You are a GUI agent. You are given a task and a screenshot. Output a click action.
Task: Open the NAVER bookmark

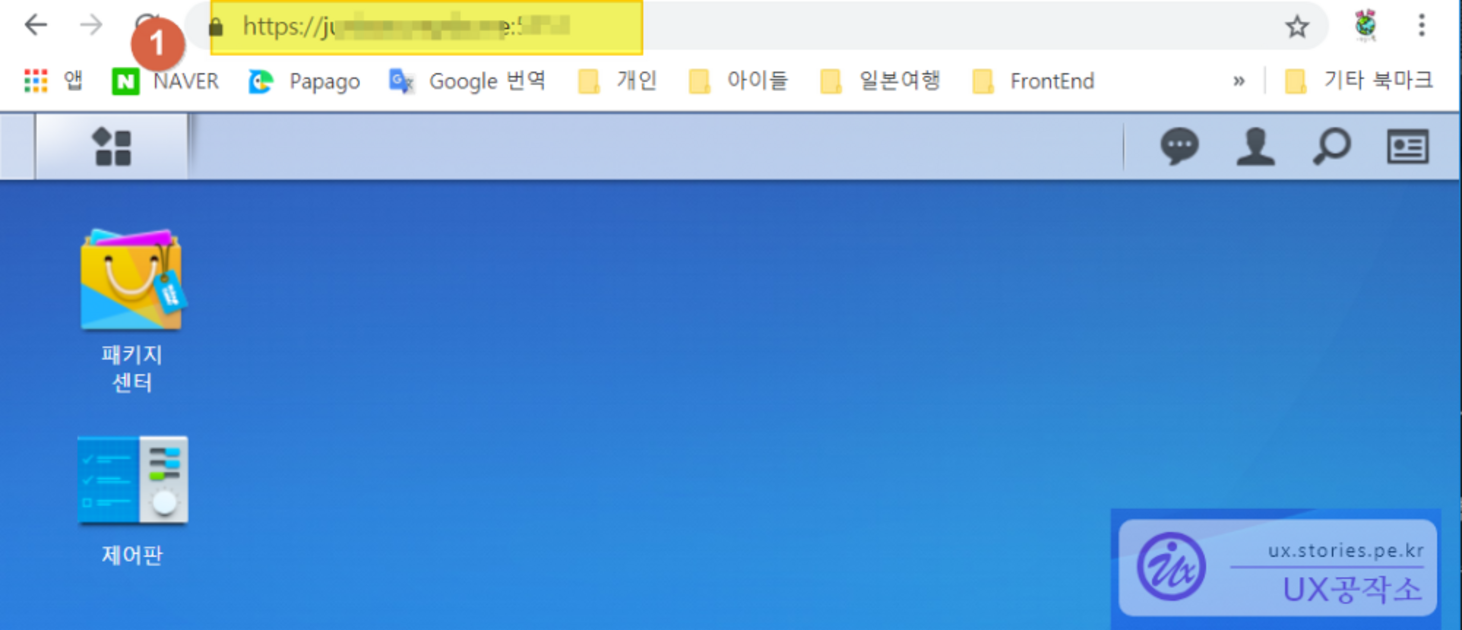[x=165, y=81]
